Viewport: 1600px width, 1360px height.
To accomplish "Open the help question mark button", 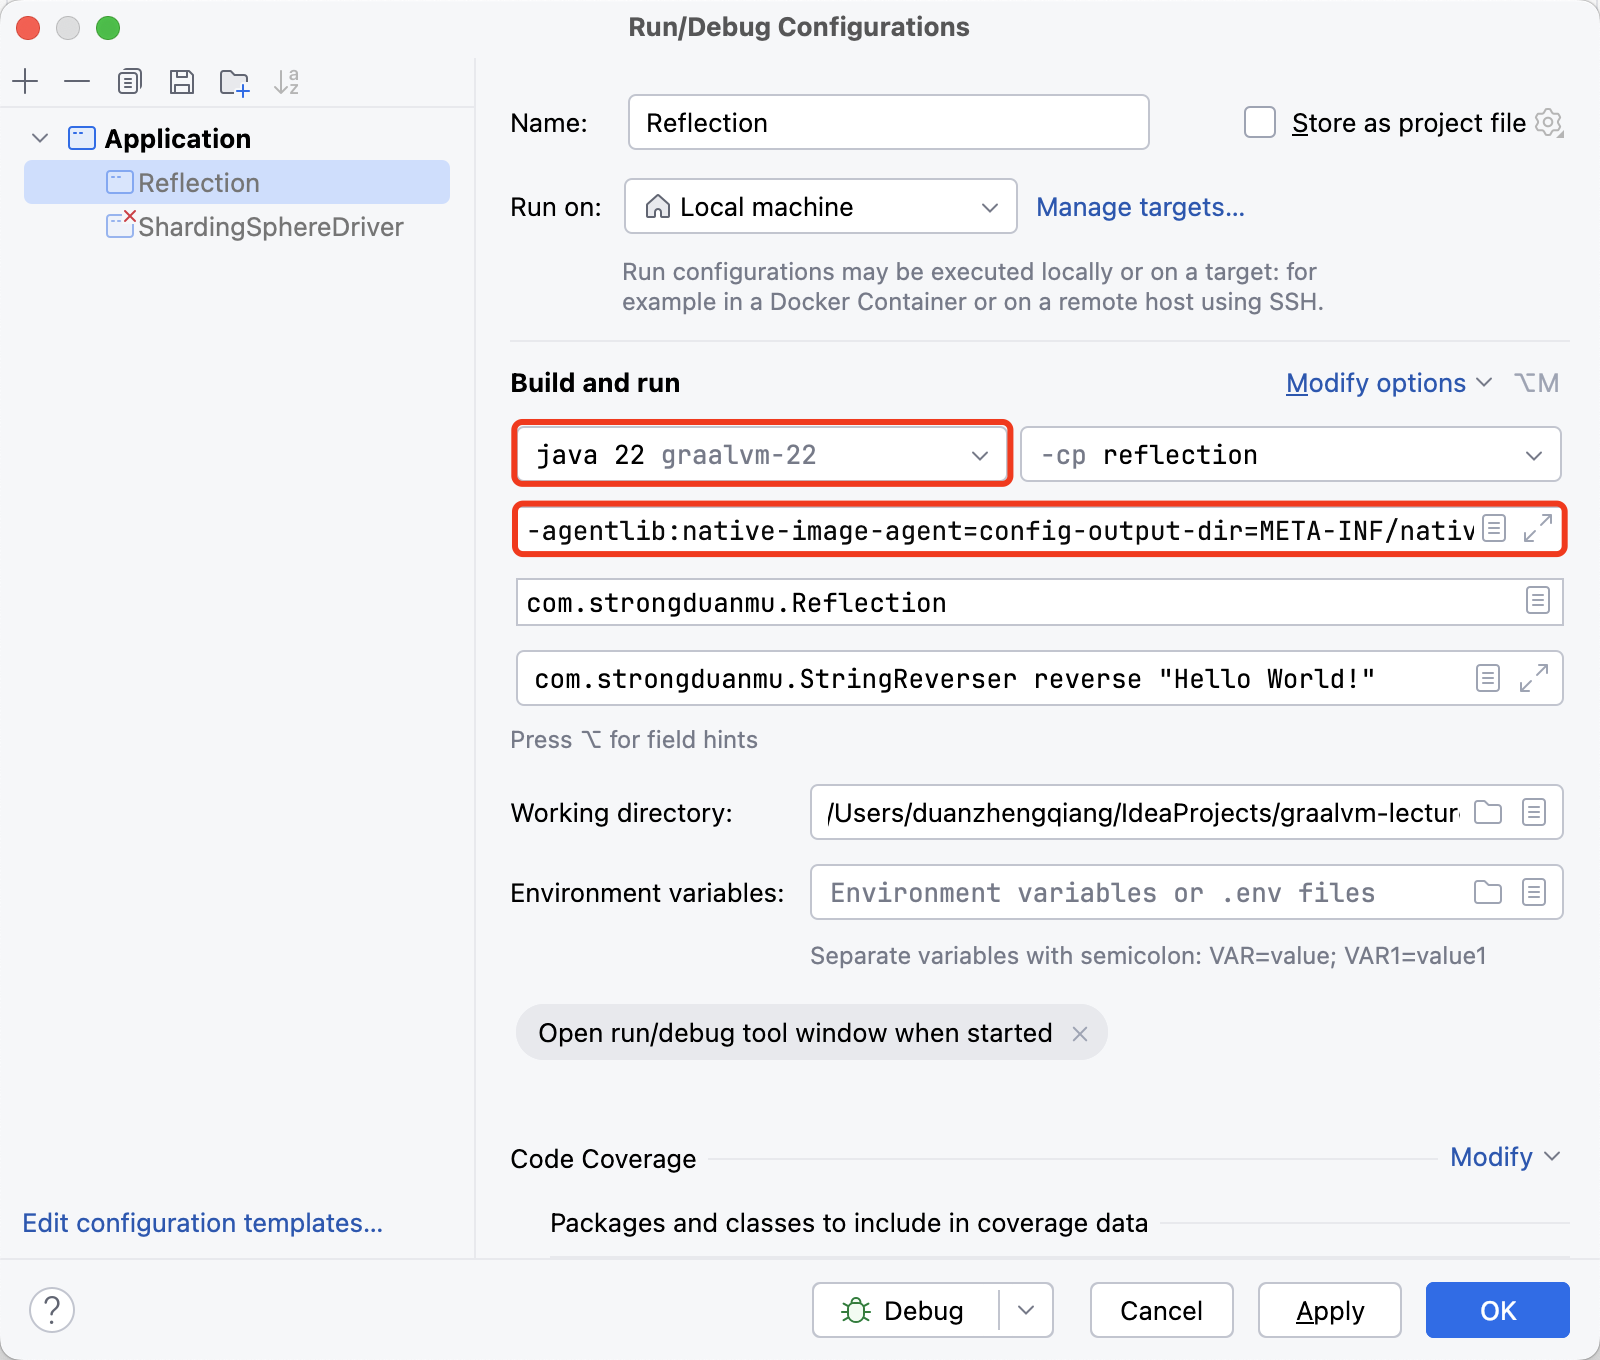I will click(52, 1309).
